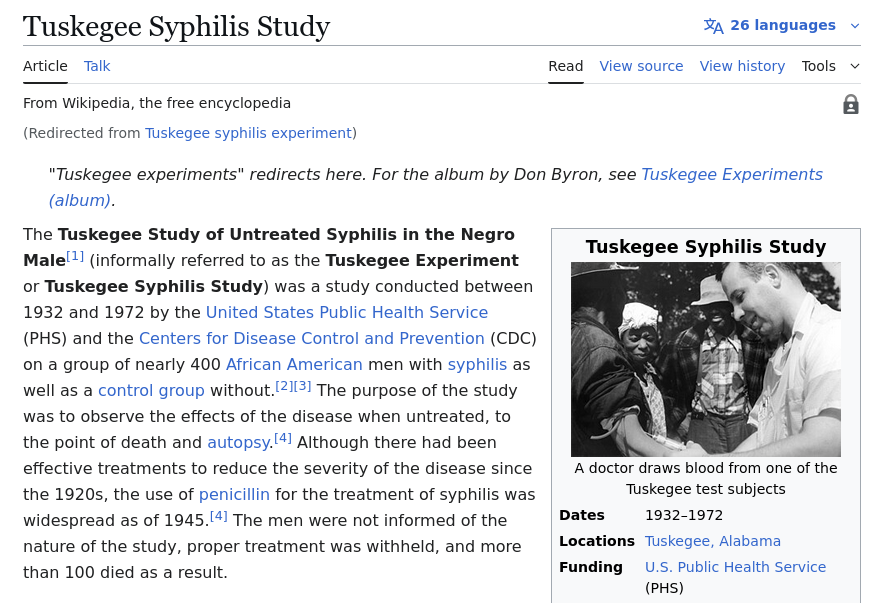The width and height of the screenshot is (885, 603).
Task: Click the infobox heading Tuskegee Syphilis Study
Action: (x=706, y=247)
